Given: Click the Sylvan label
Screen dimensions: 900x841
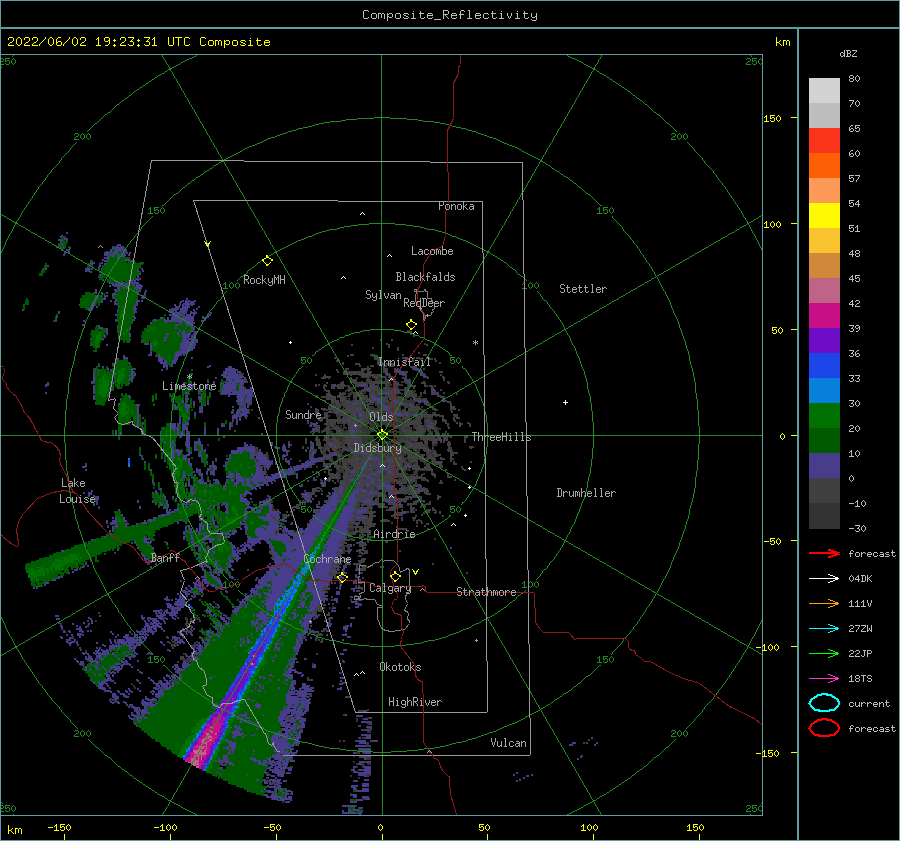Looking at the screenshot, I should point(383,295).
